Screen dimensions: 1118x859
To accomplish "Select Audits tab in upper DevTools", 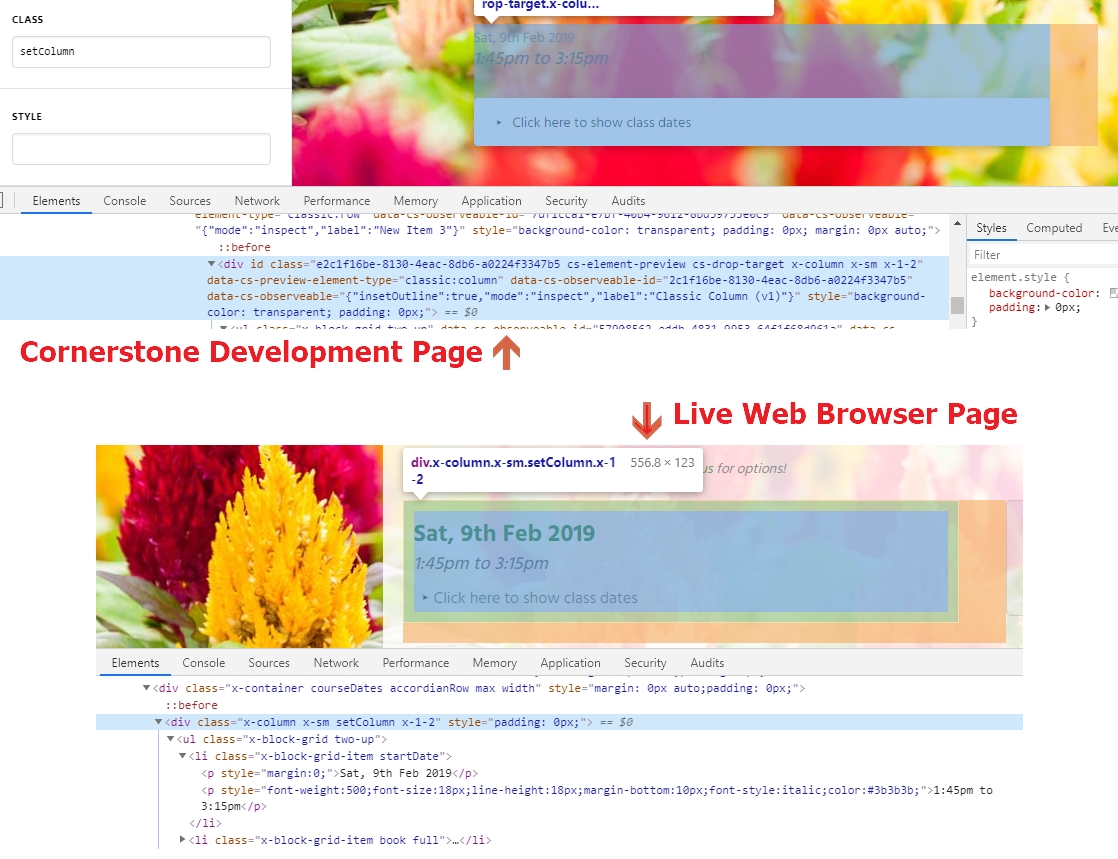I will [x=628, y=201].
